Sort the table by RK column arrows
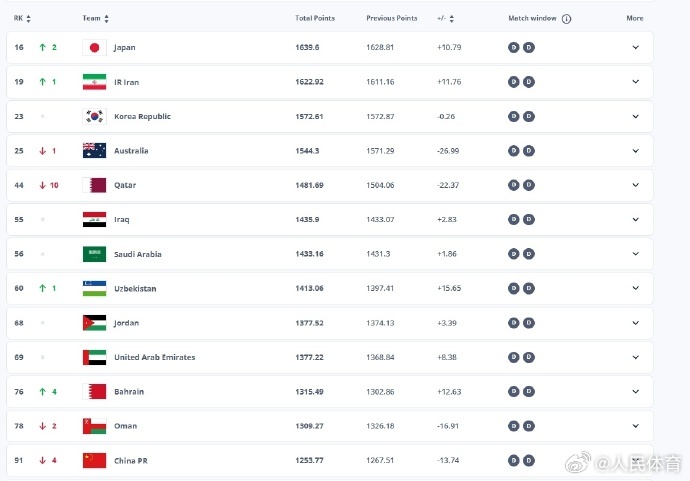The height and width of the screenshot is (481, 690). tap(28, 19)
